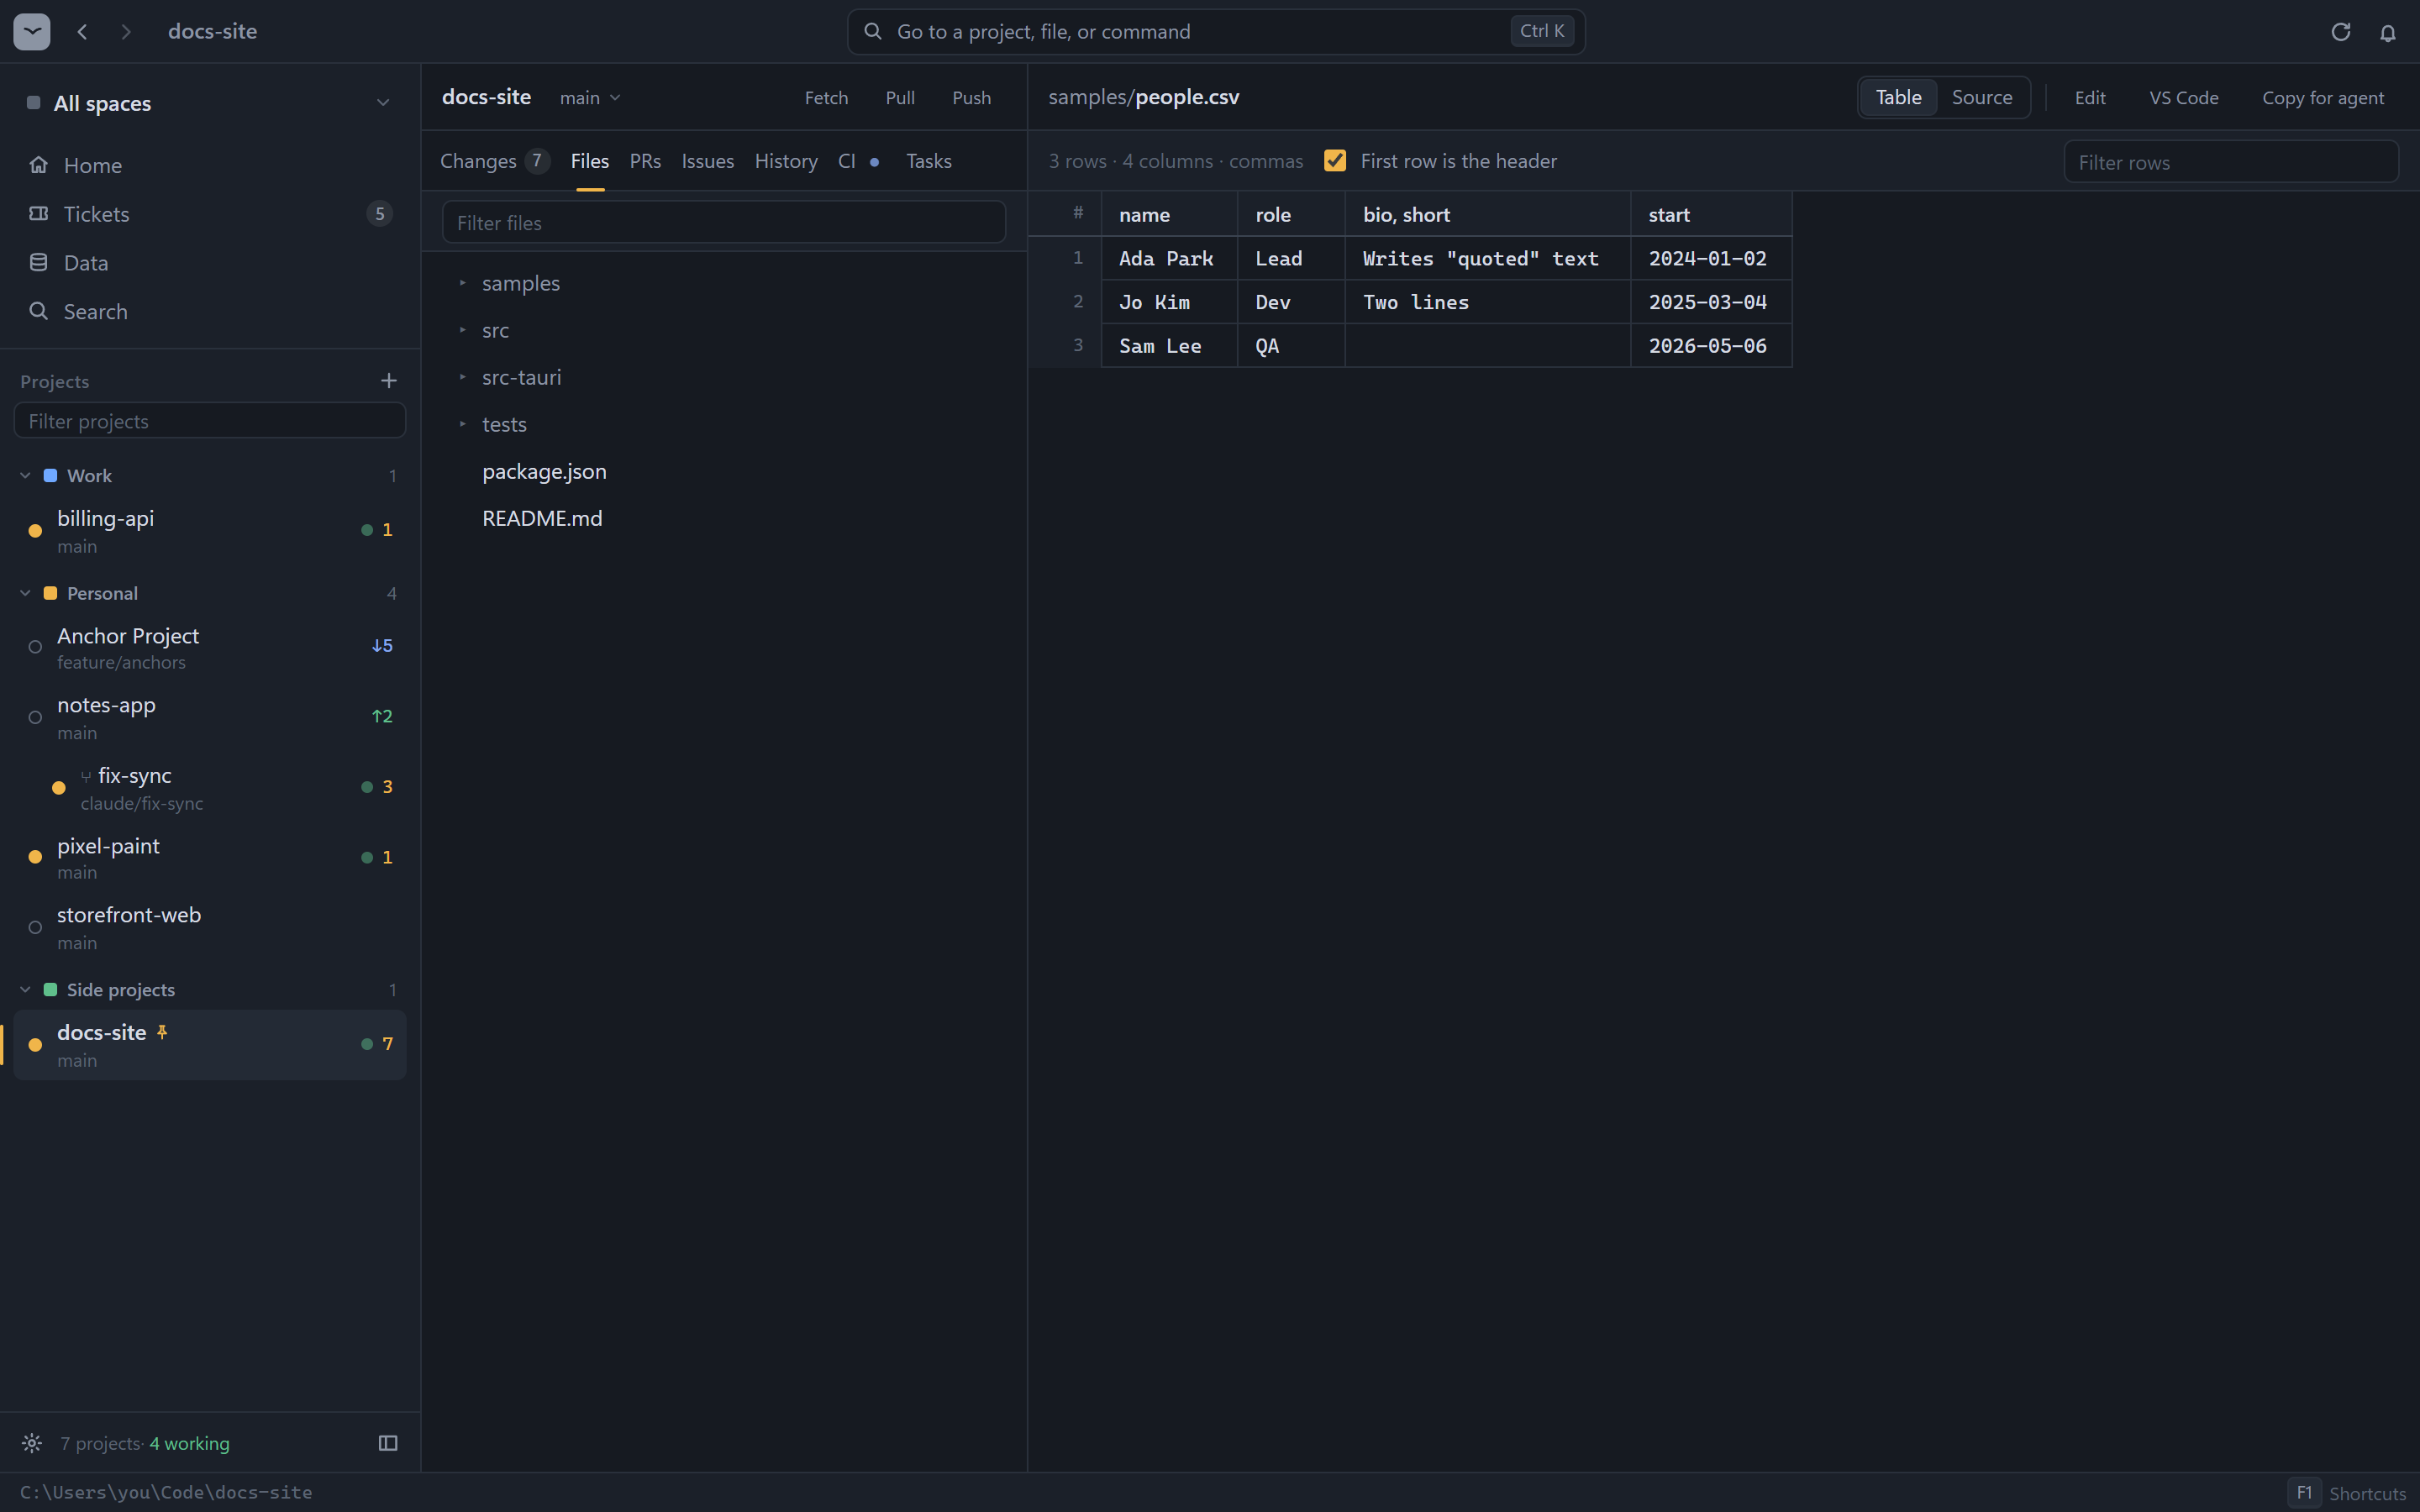Expand the samples folder

coord(724,284)
